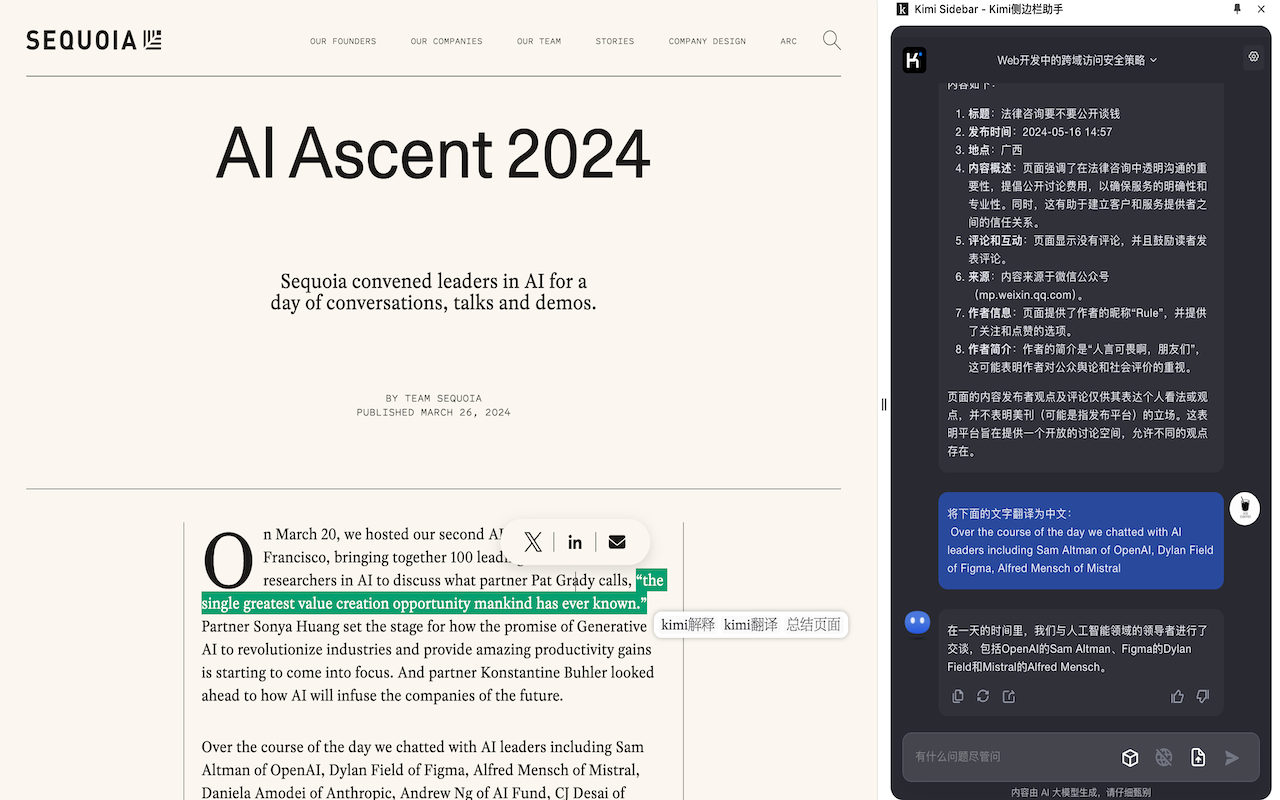Click the cube icon in the chat input

(1130, 758)
